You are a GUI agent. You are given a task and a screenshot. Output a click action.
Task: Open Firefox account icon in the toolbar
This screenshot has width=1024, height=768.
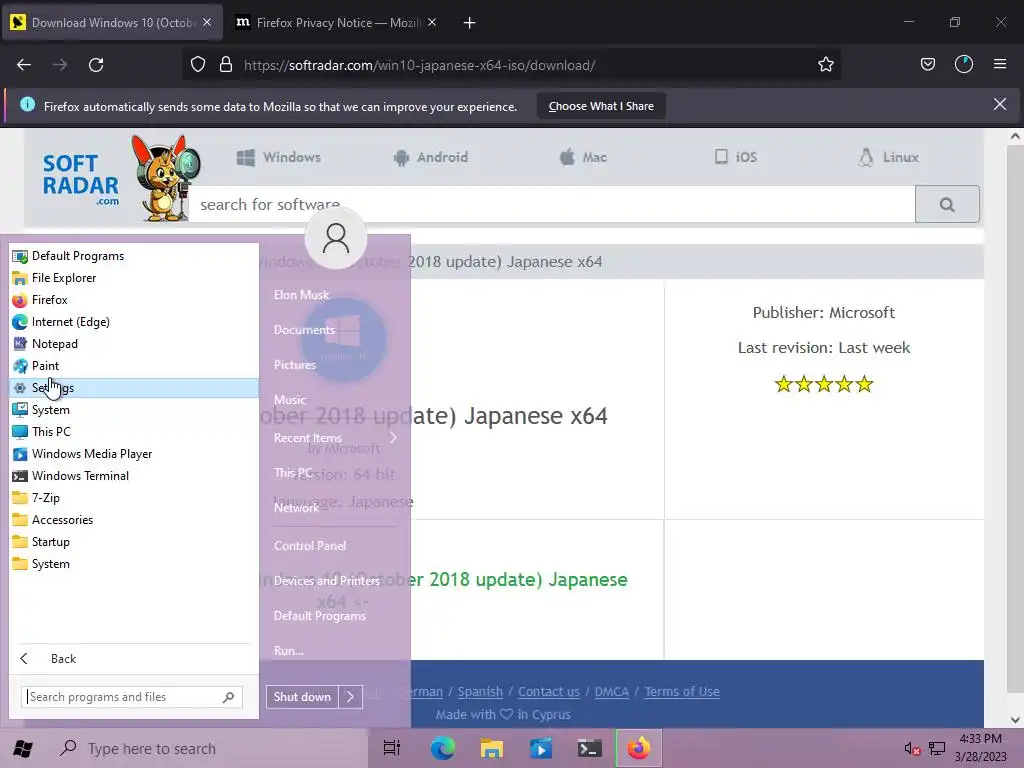click(x=964, y=65)
